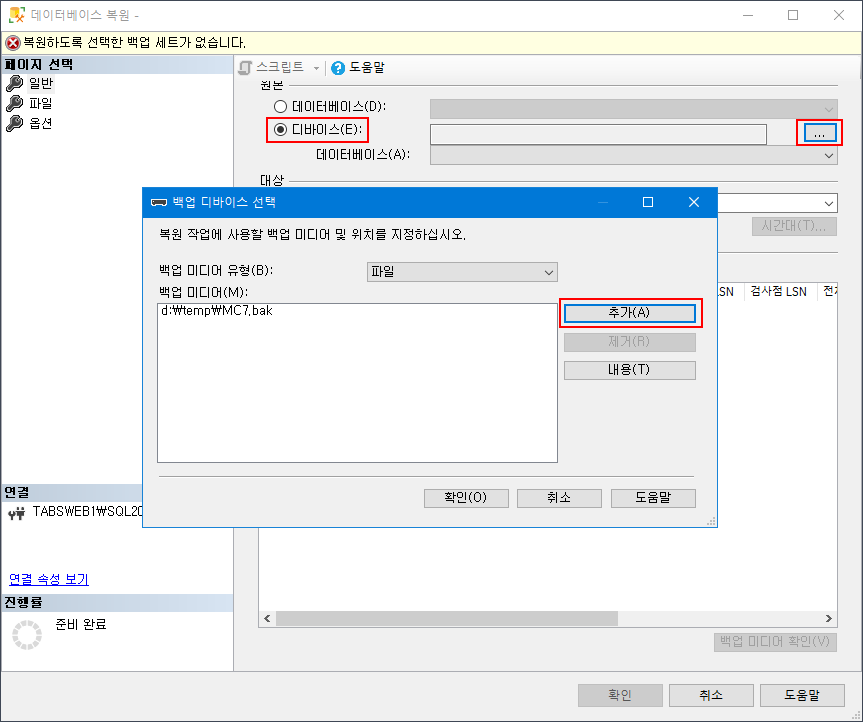Confirm with 확인(O) in the backup device dialog
The width and height of the screenshot is (863, 722).
click(466, 498)
